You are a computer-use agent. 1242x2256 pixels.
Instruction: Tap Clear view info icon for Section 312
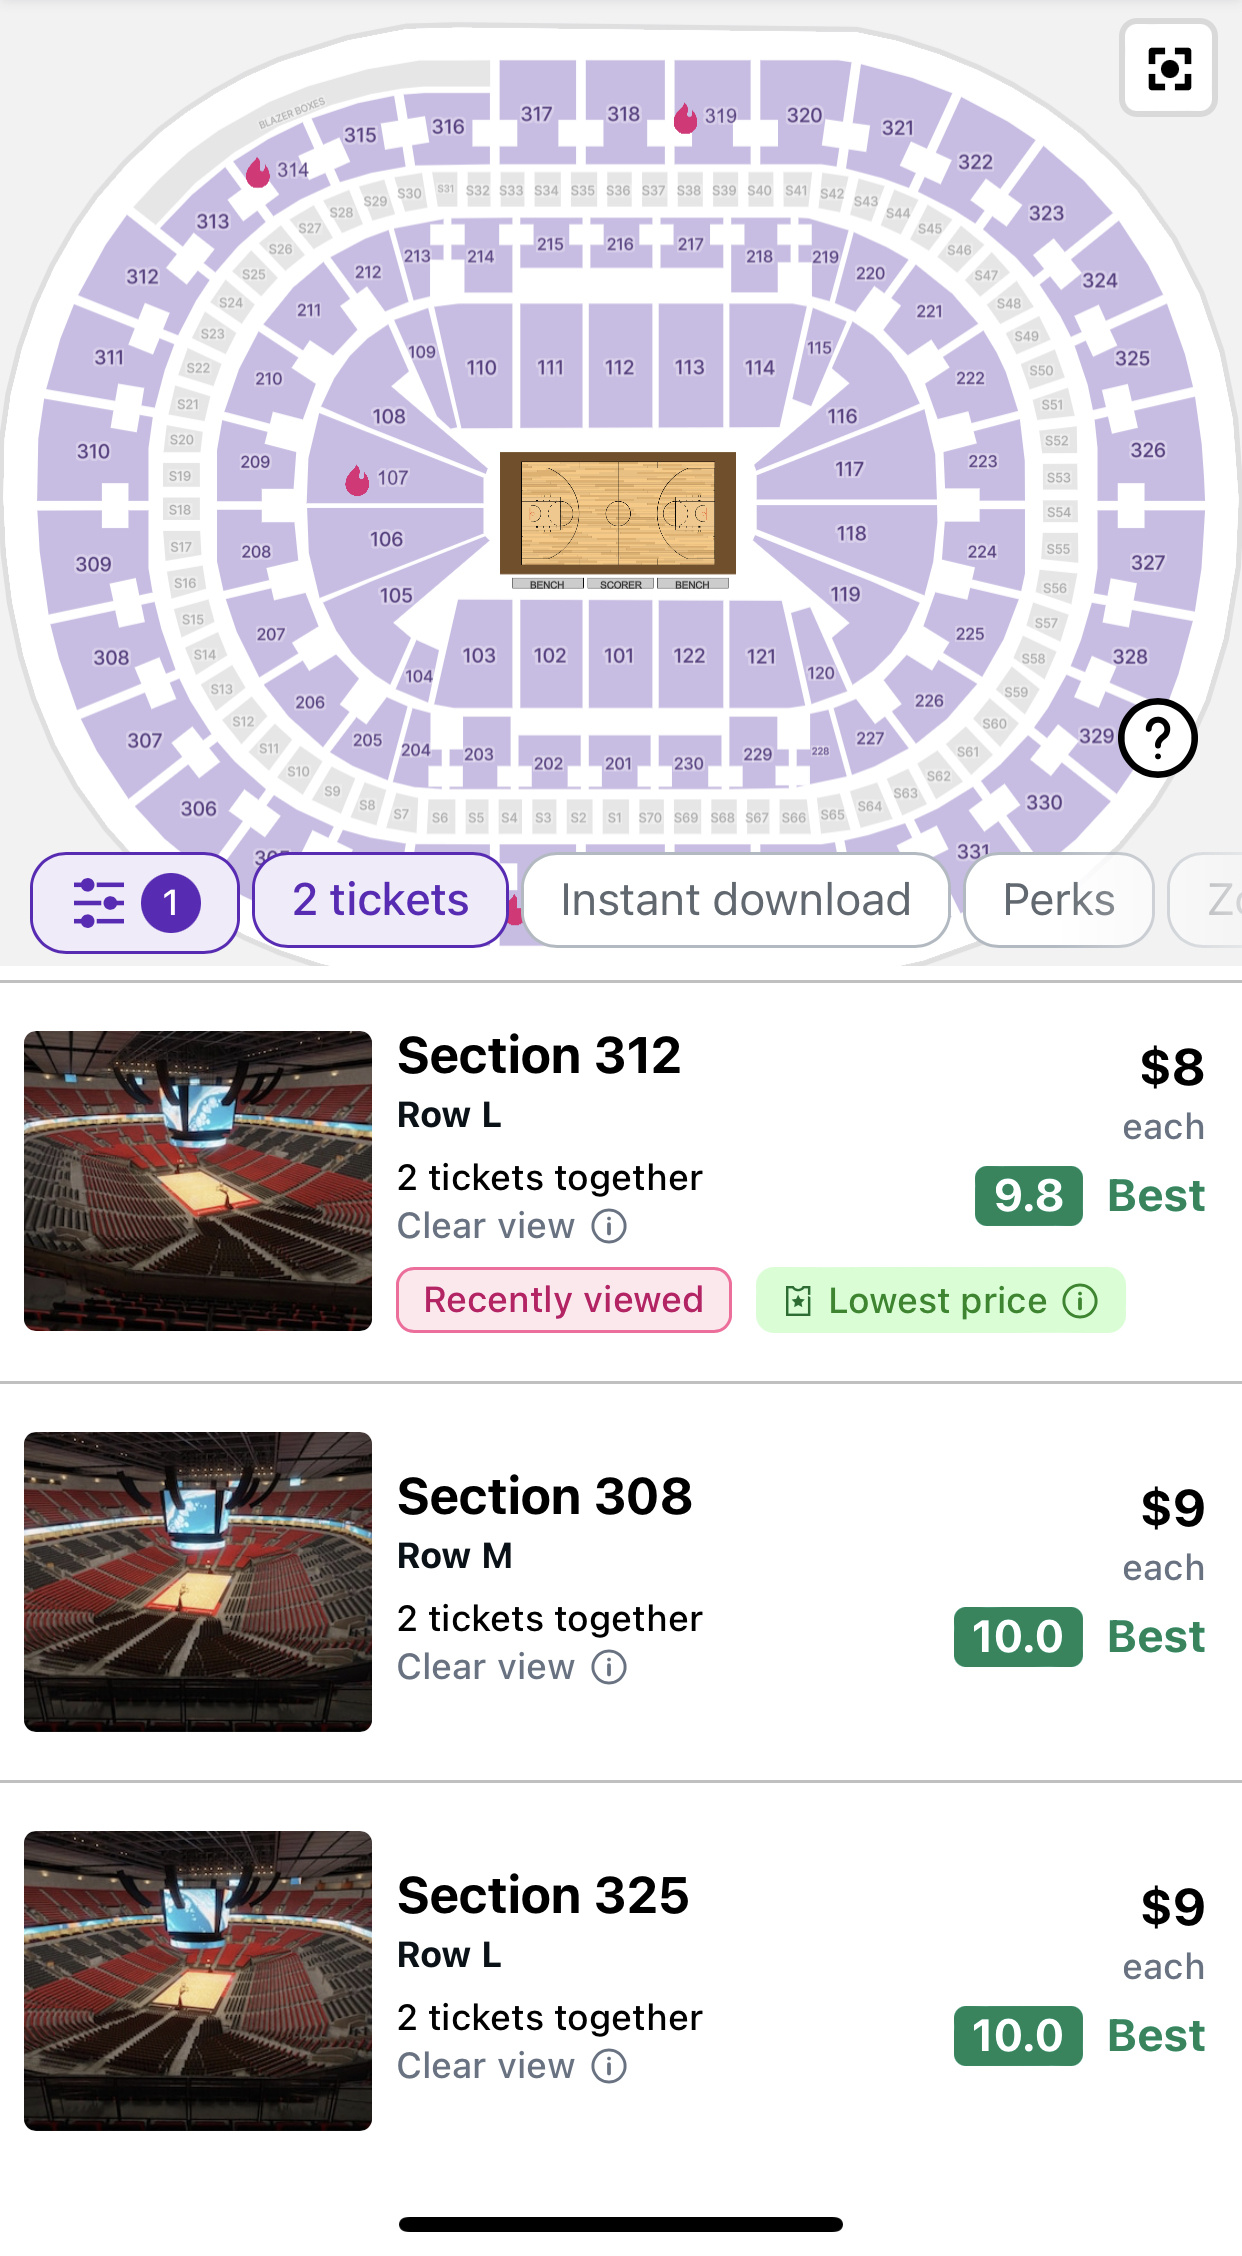click(x=609, y=1226)
